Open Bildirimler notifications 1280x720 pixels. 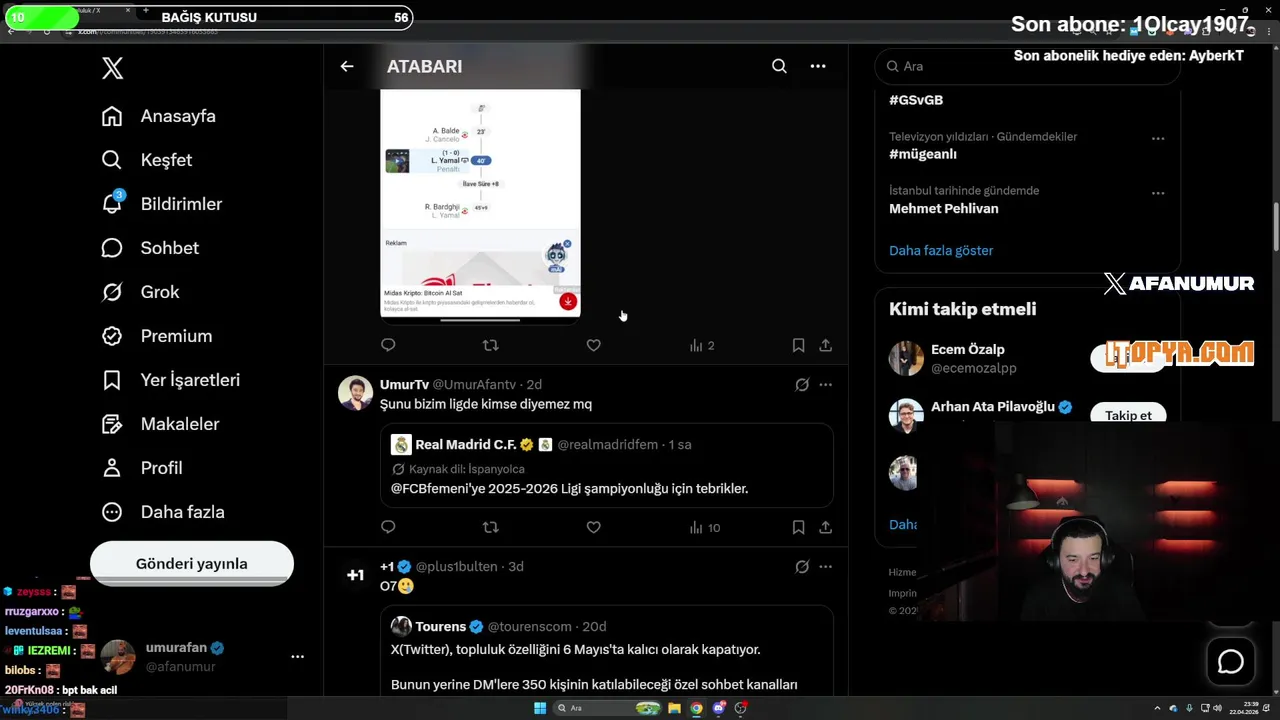162,204
